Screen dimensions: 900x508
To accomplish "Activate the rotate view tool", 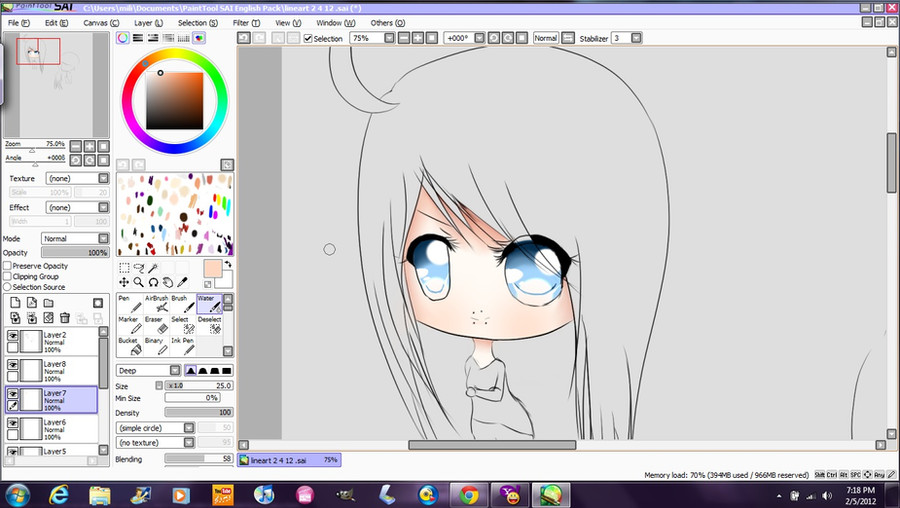I will pyautogui.click(x=153, y=282).
